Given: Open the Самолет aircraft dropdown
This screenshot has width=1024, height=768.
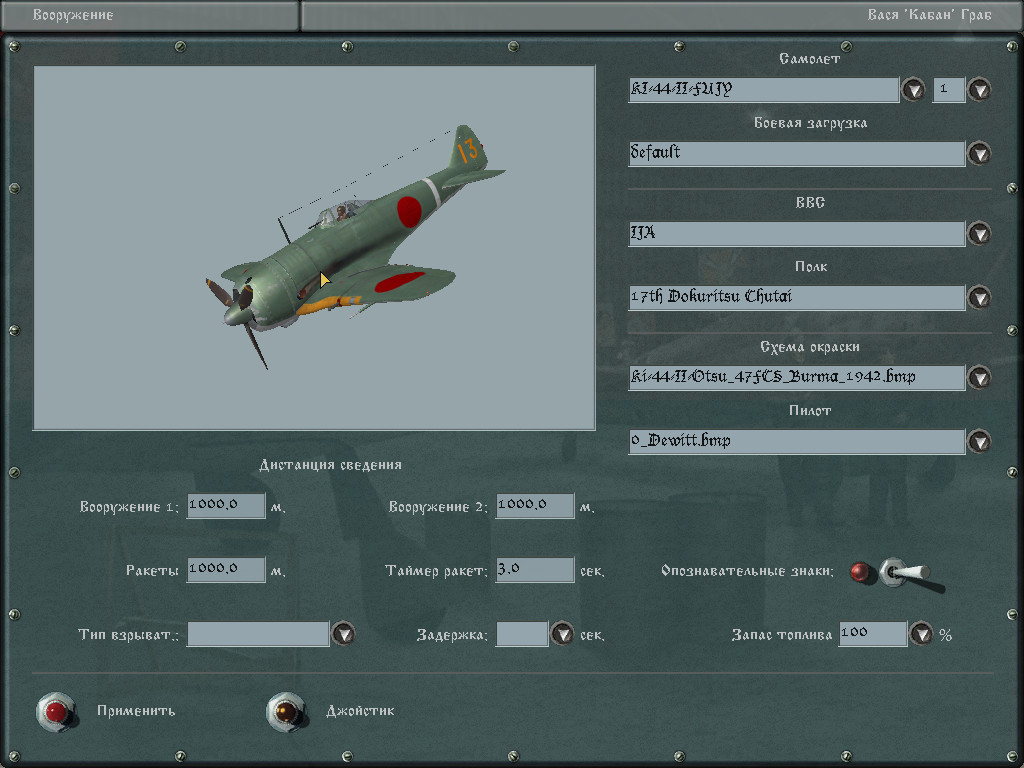Looking at the screenshot, I should (913, 90).
